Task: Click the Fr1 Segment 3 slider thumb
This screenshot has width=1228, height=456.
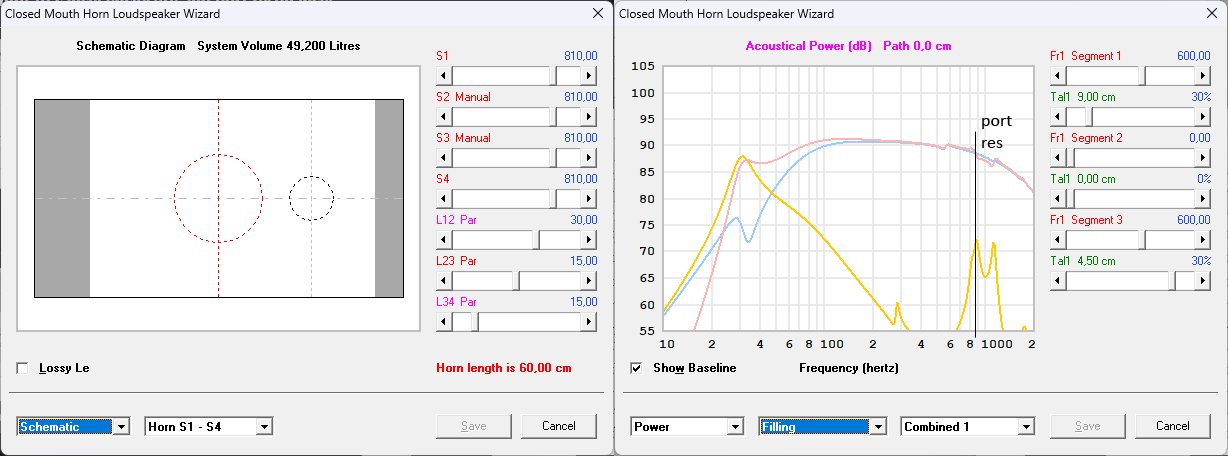Action: (1142, 240)
